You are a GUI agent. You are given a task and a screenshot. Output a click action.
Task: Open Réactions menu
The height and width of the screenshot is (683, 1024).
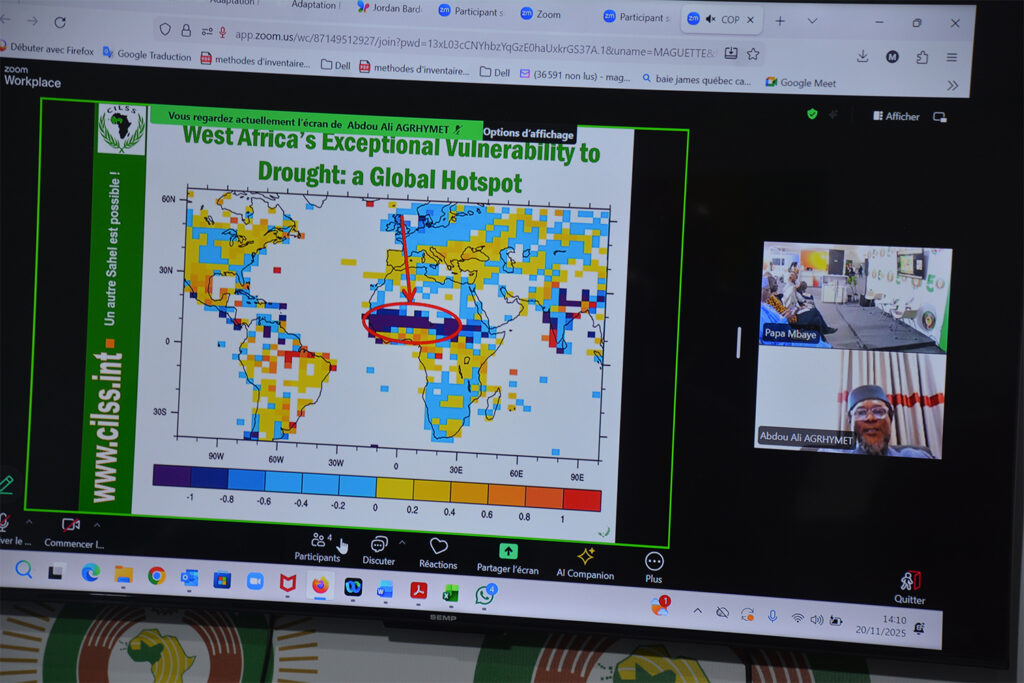tap(438, 551)
